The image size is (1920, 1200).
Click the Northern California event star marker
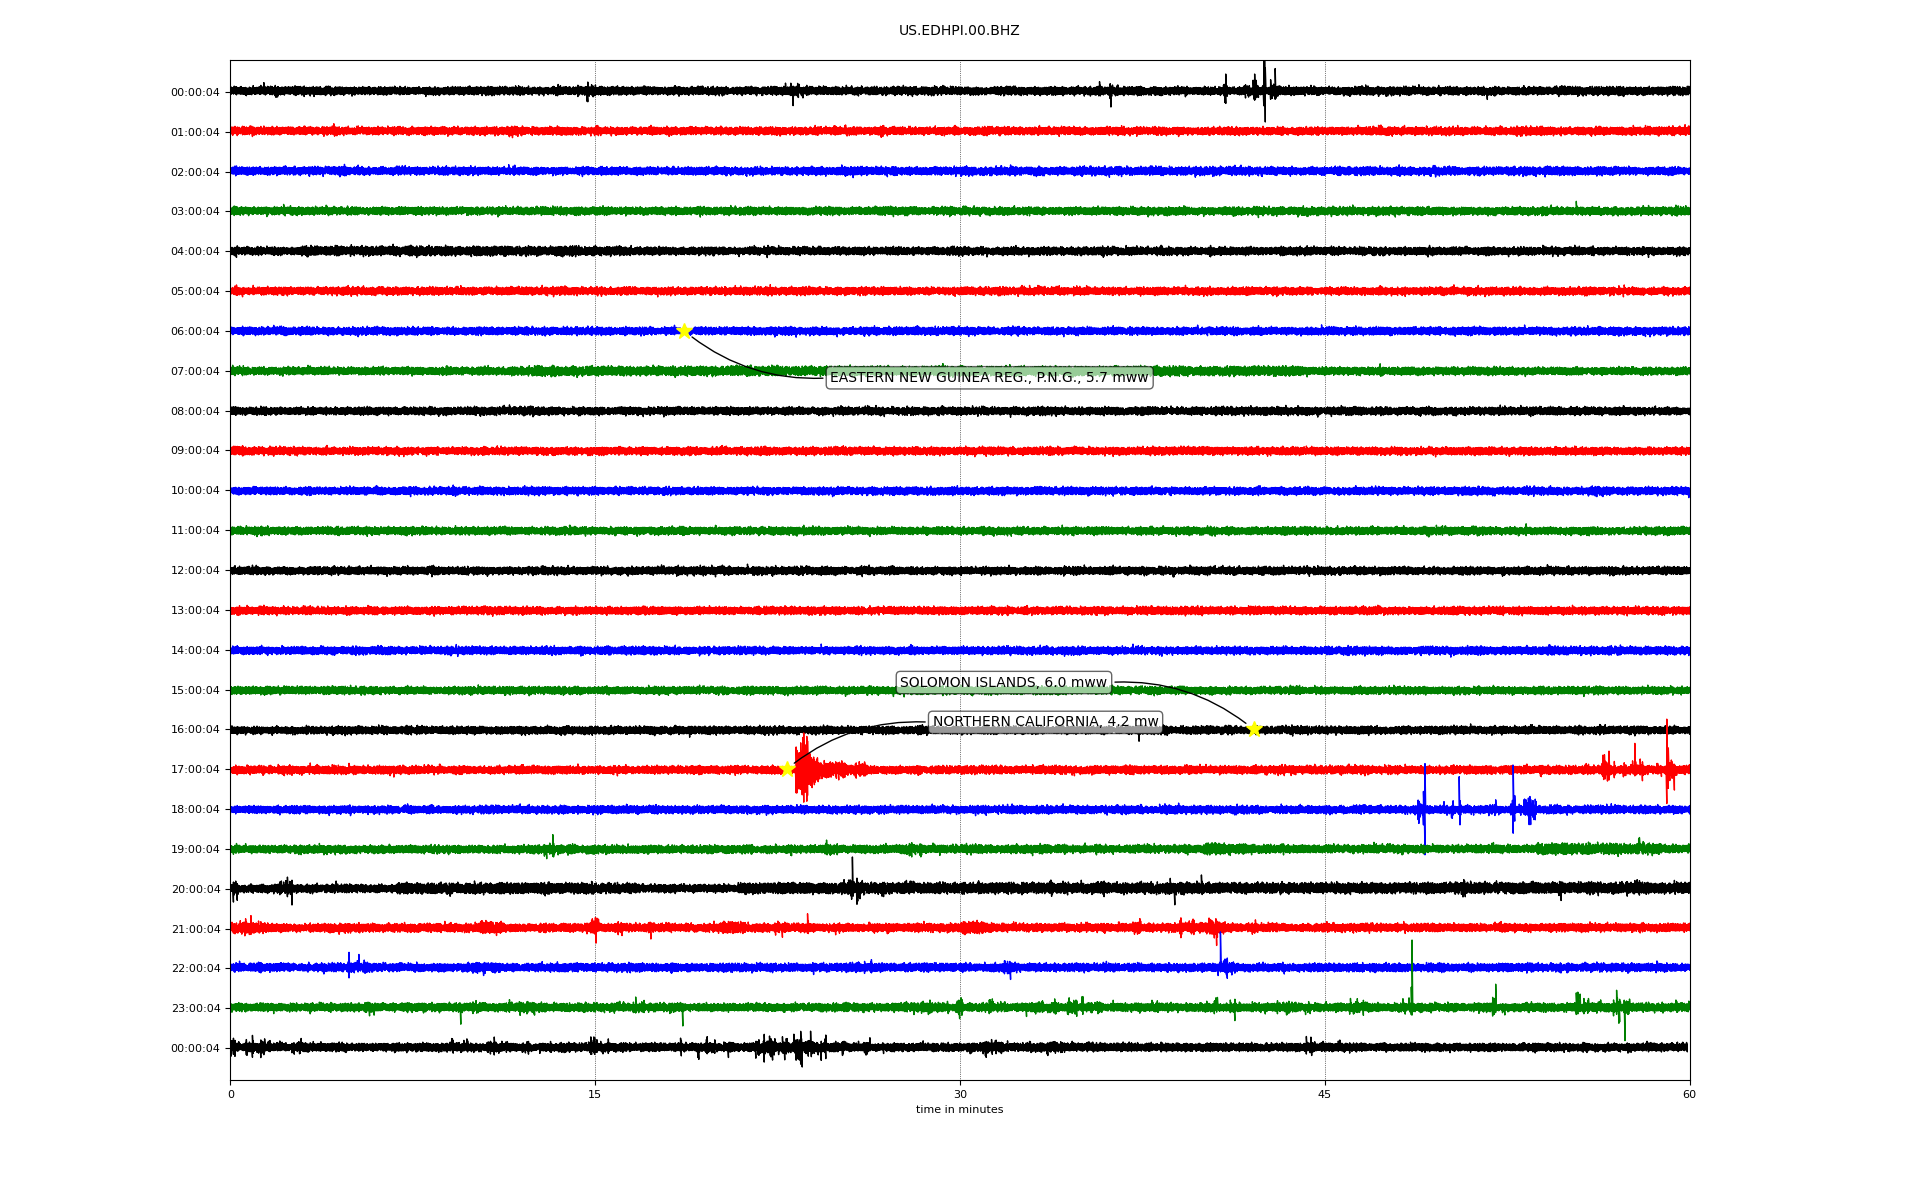click(x=787, y=769)
